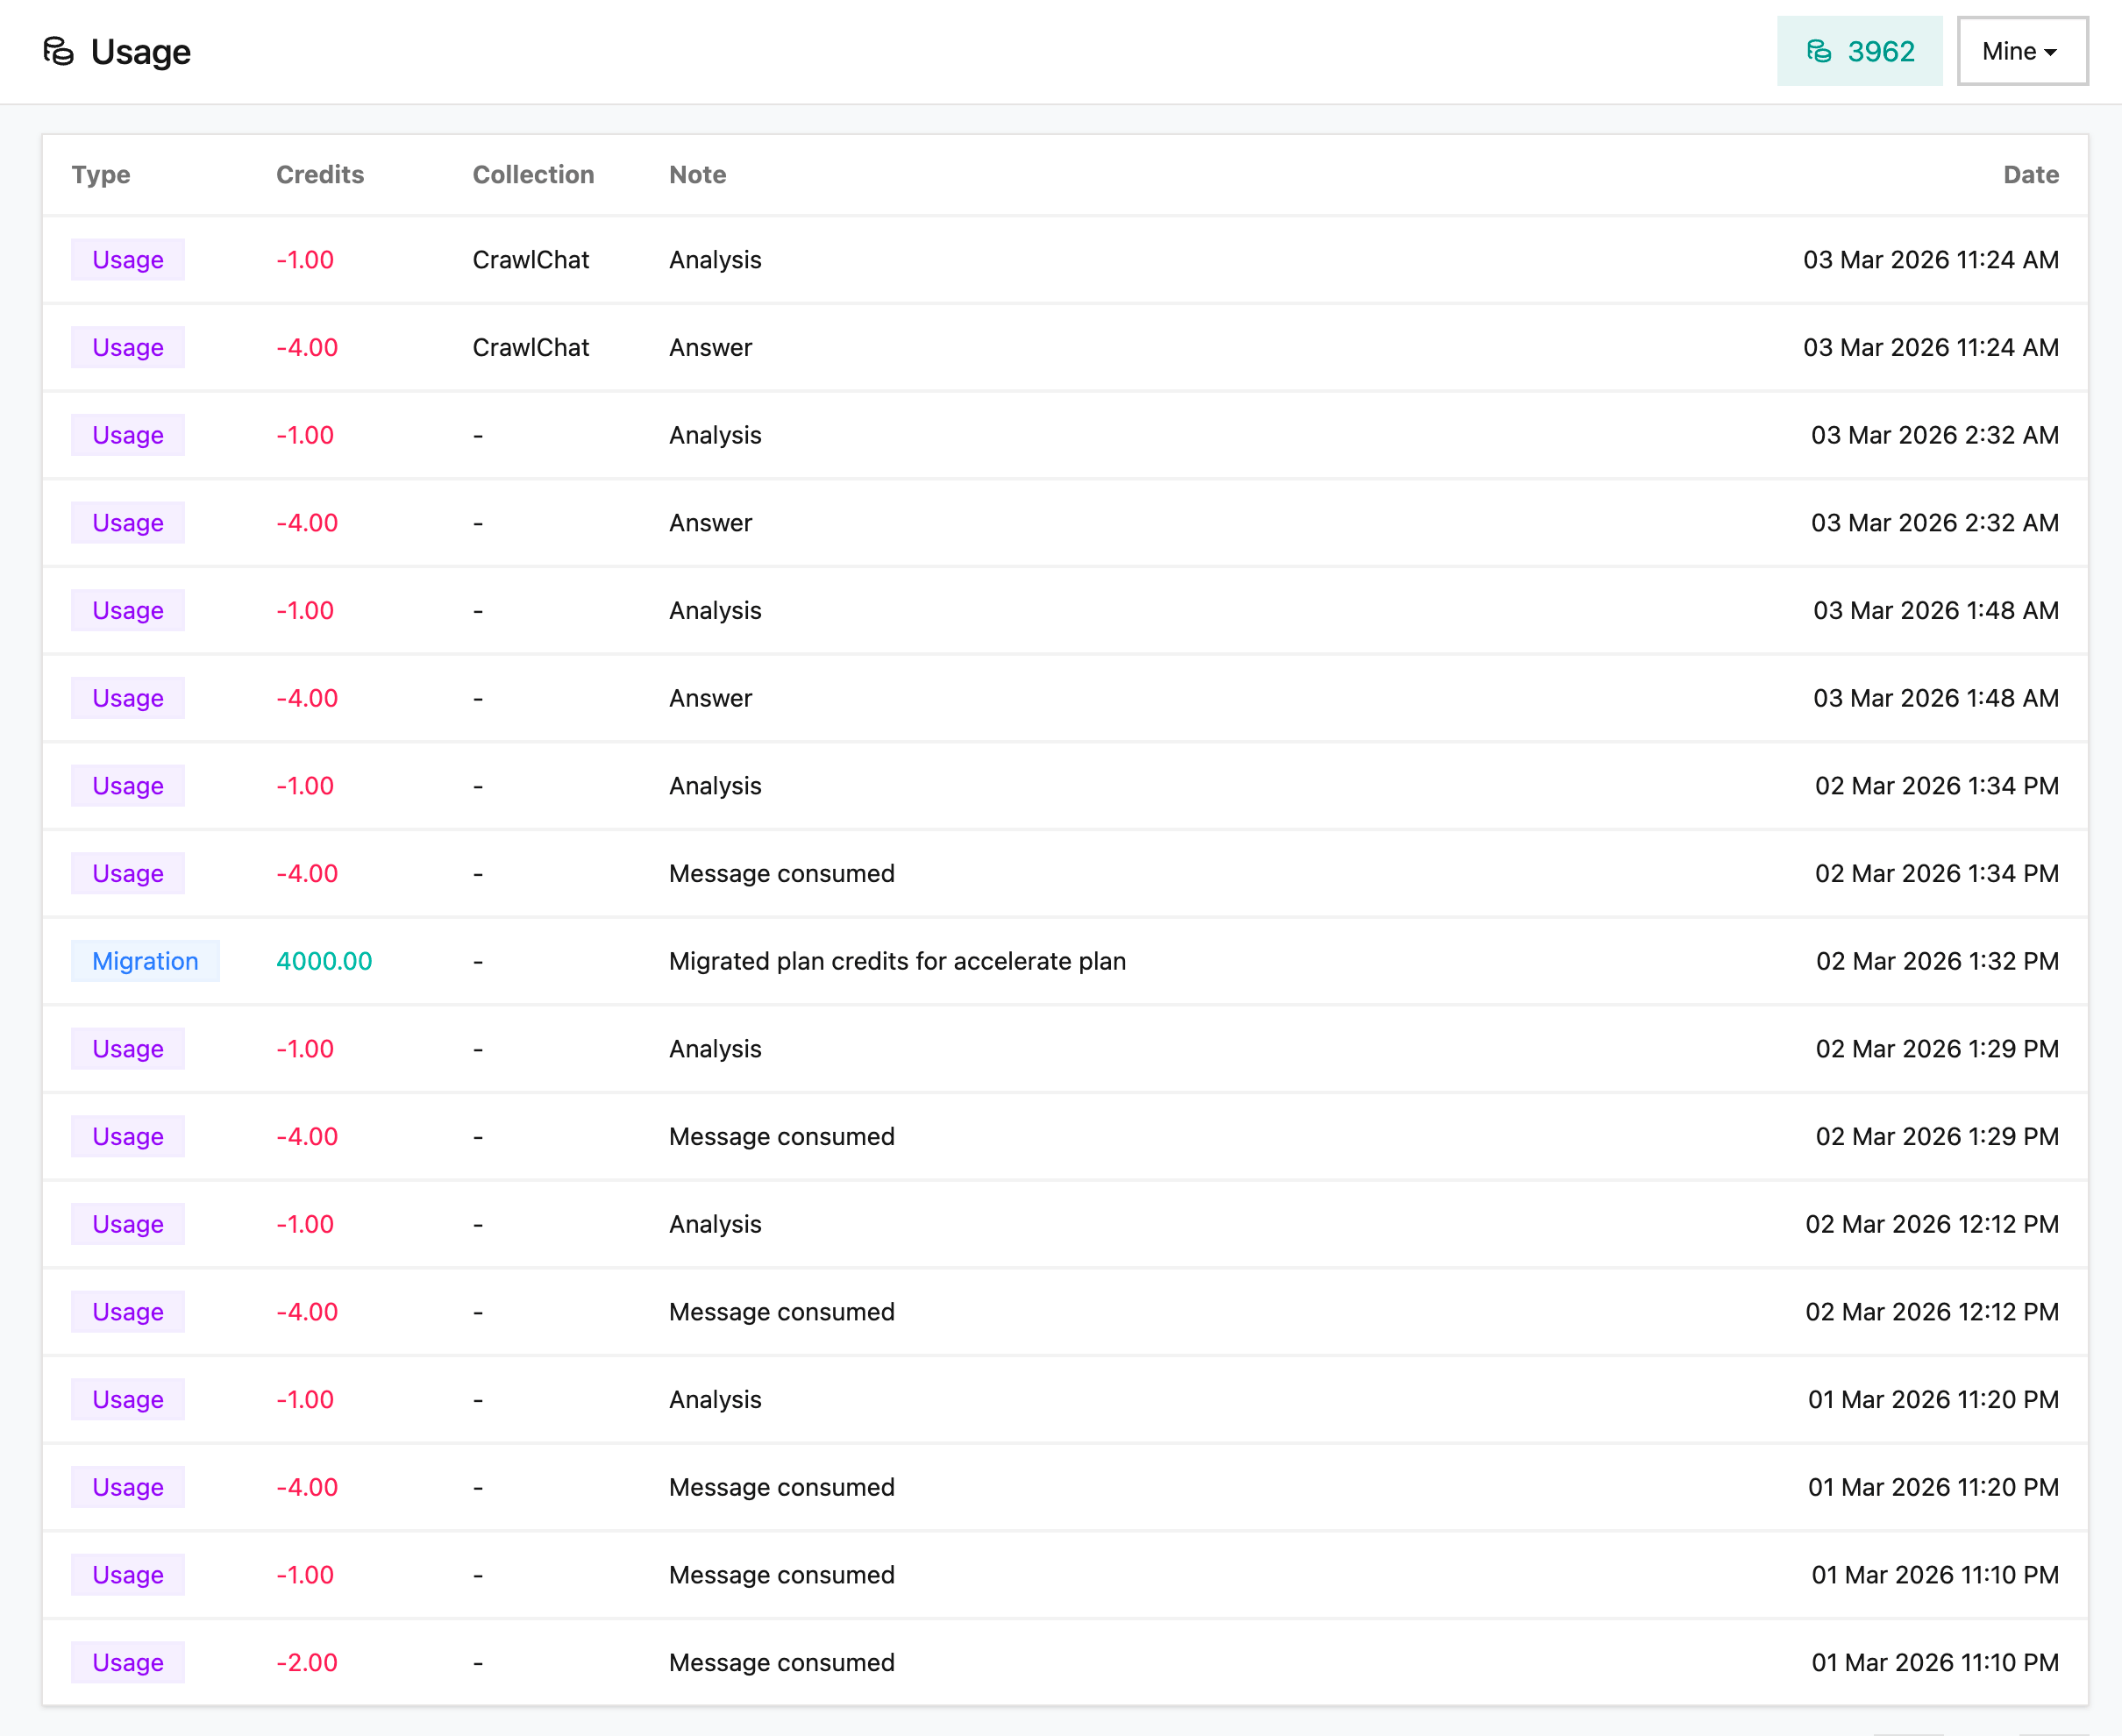The height and width of the screenshot is (1736, 2122).
Task: Click the 3962 credits balance badge
Action: coord(1859,51)
